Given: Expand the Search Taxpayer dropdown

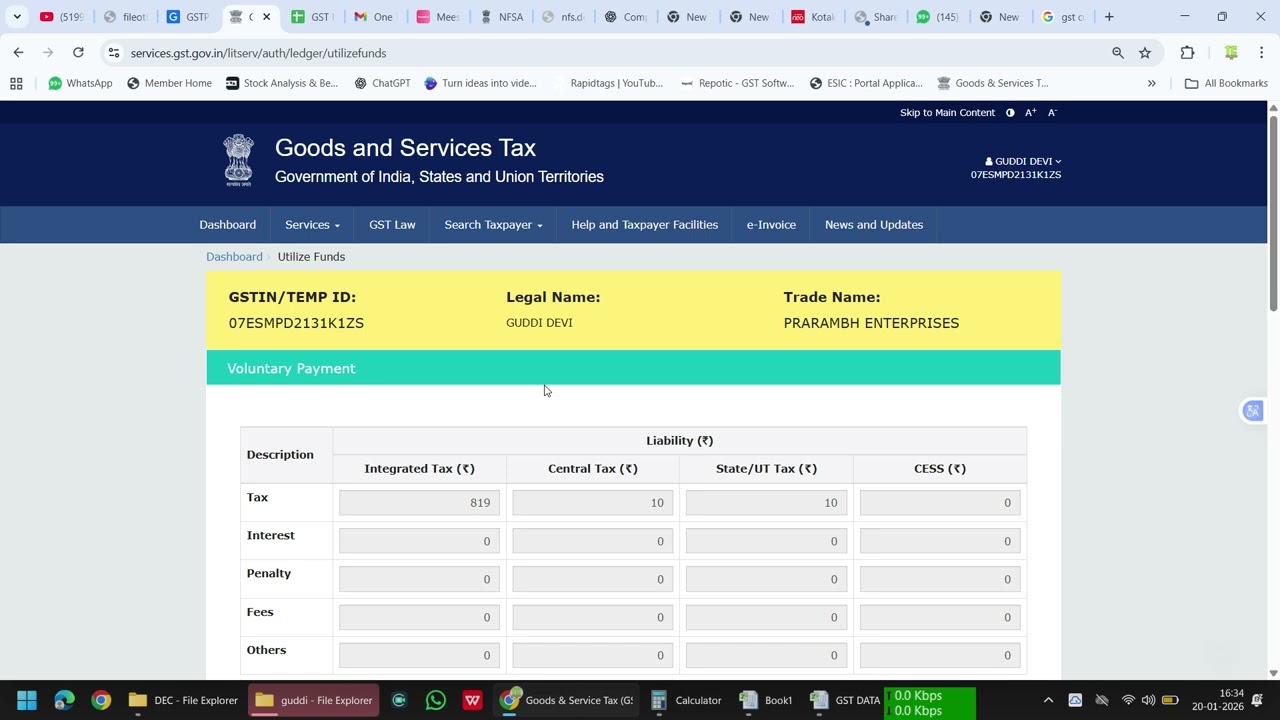Looking at the screenshot, I should point(493,225).
